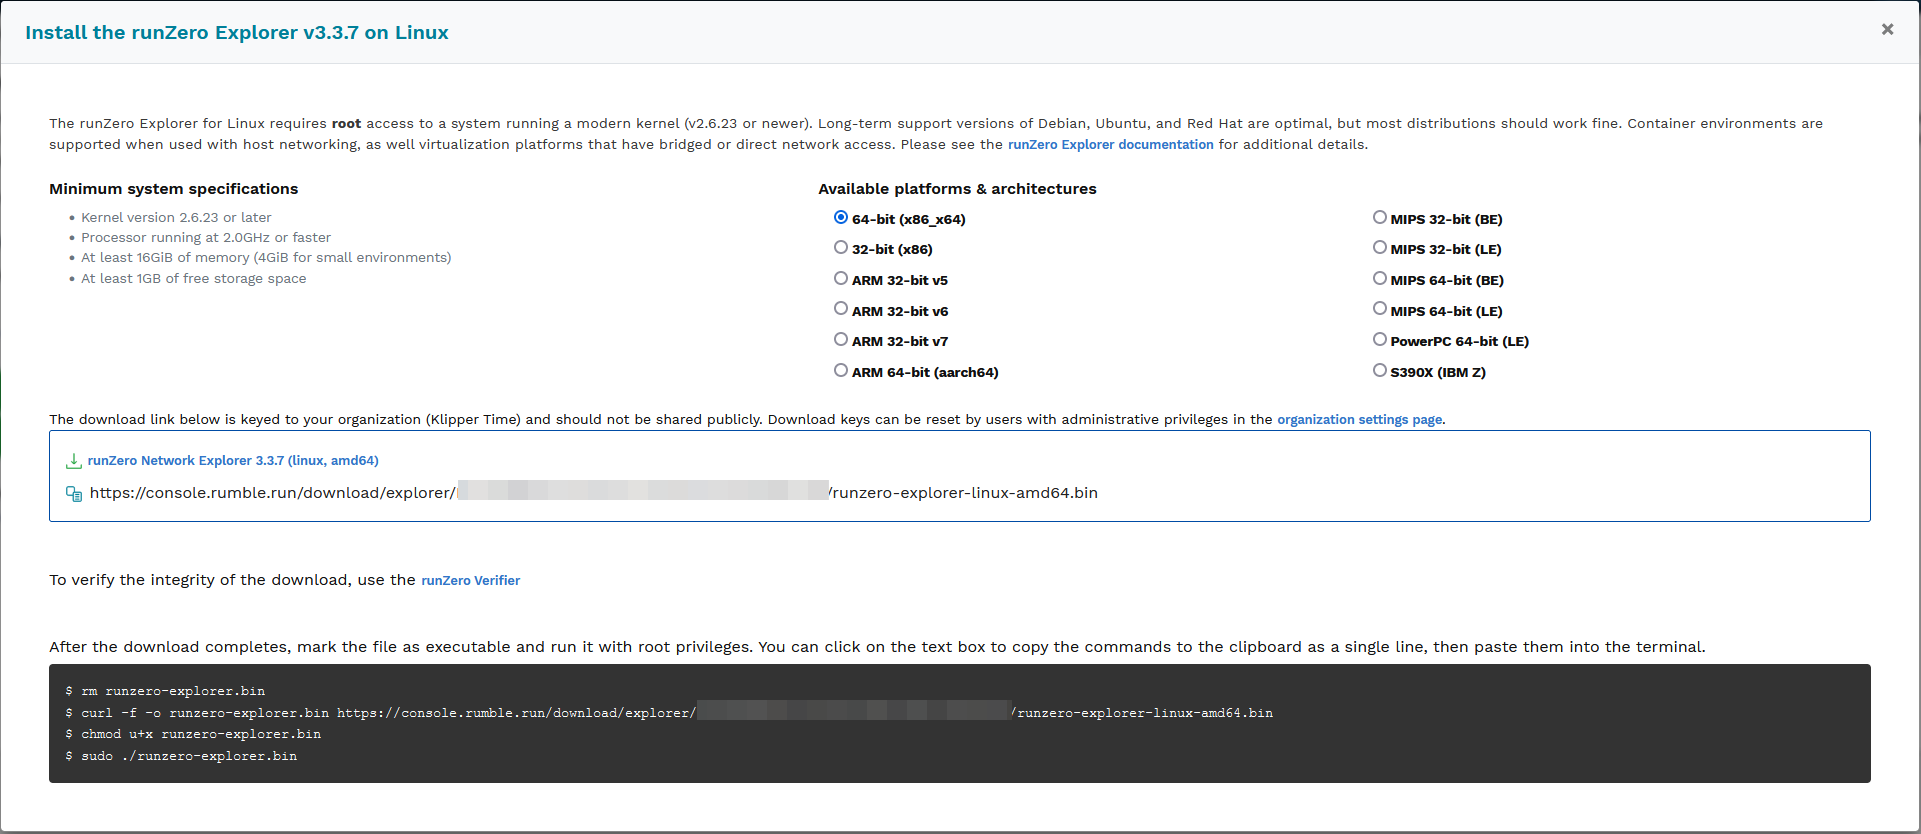Click 'At least 16GiB of memory' requirement
Image resolution: width=1921 pixels, height=834 pixels.
(x=266, y=258)
